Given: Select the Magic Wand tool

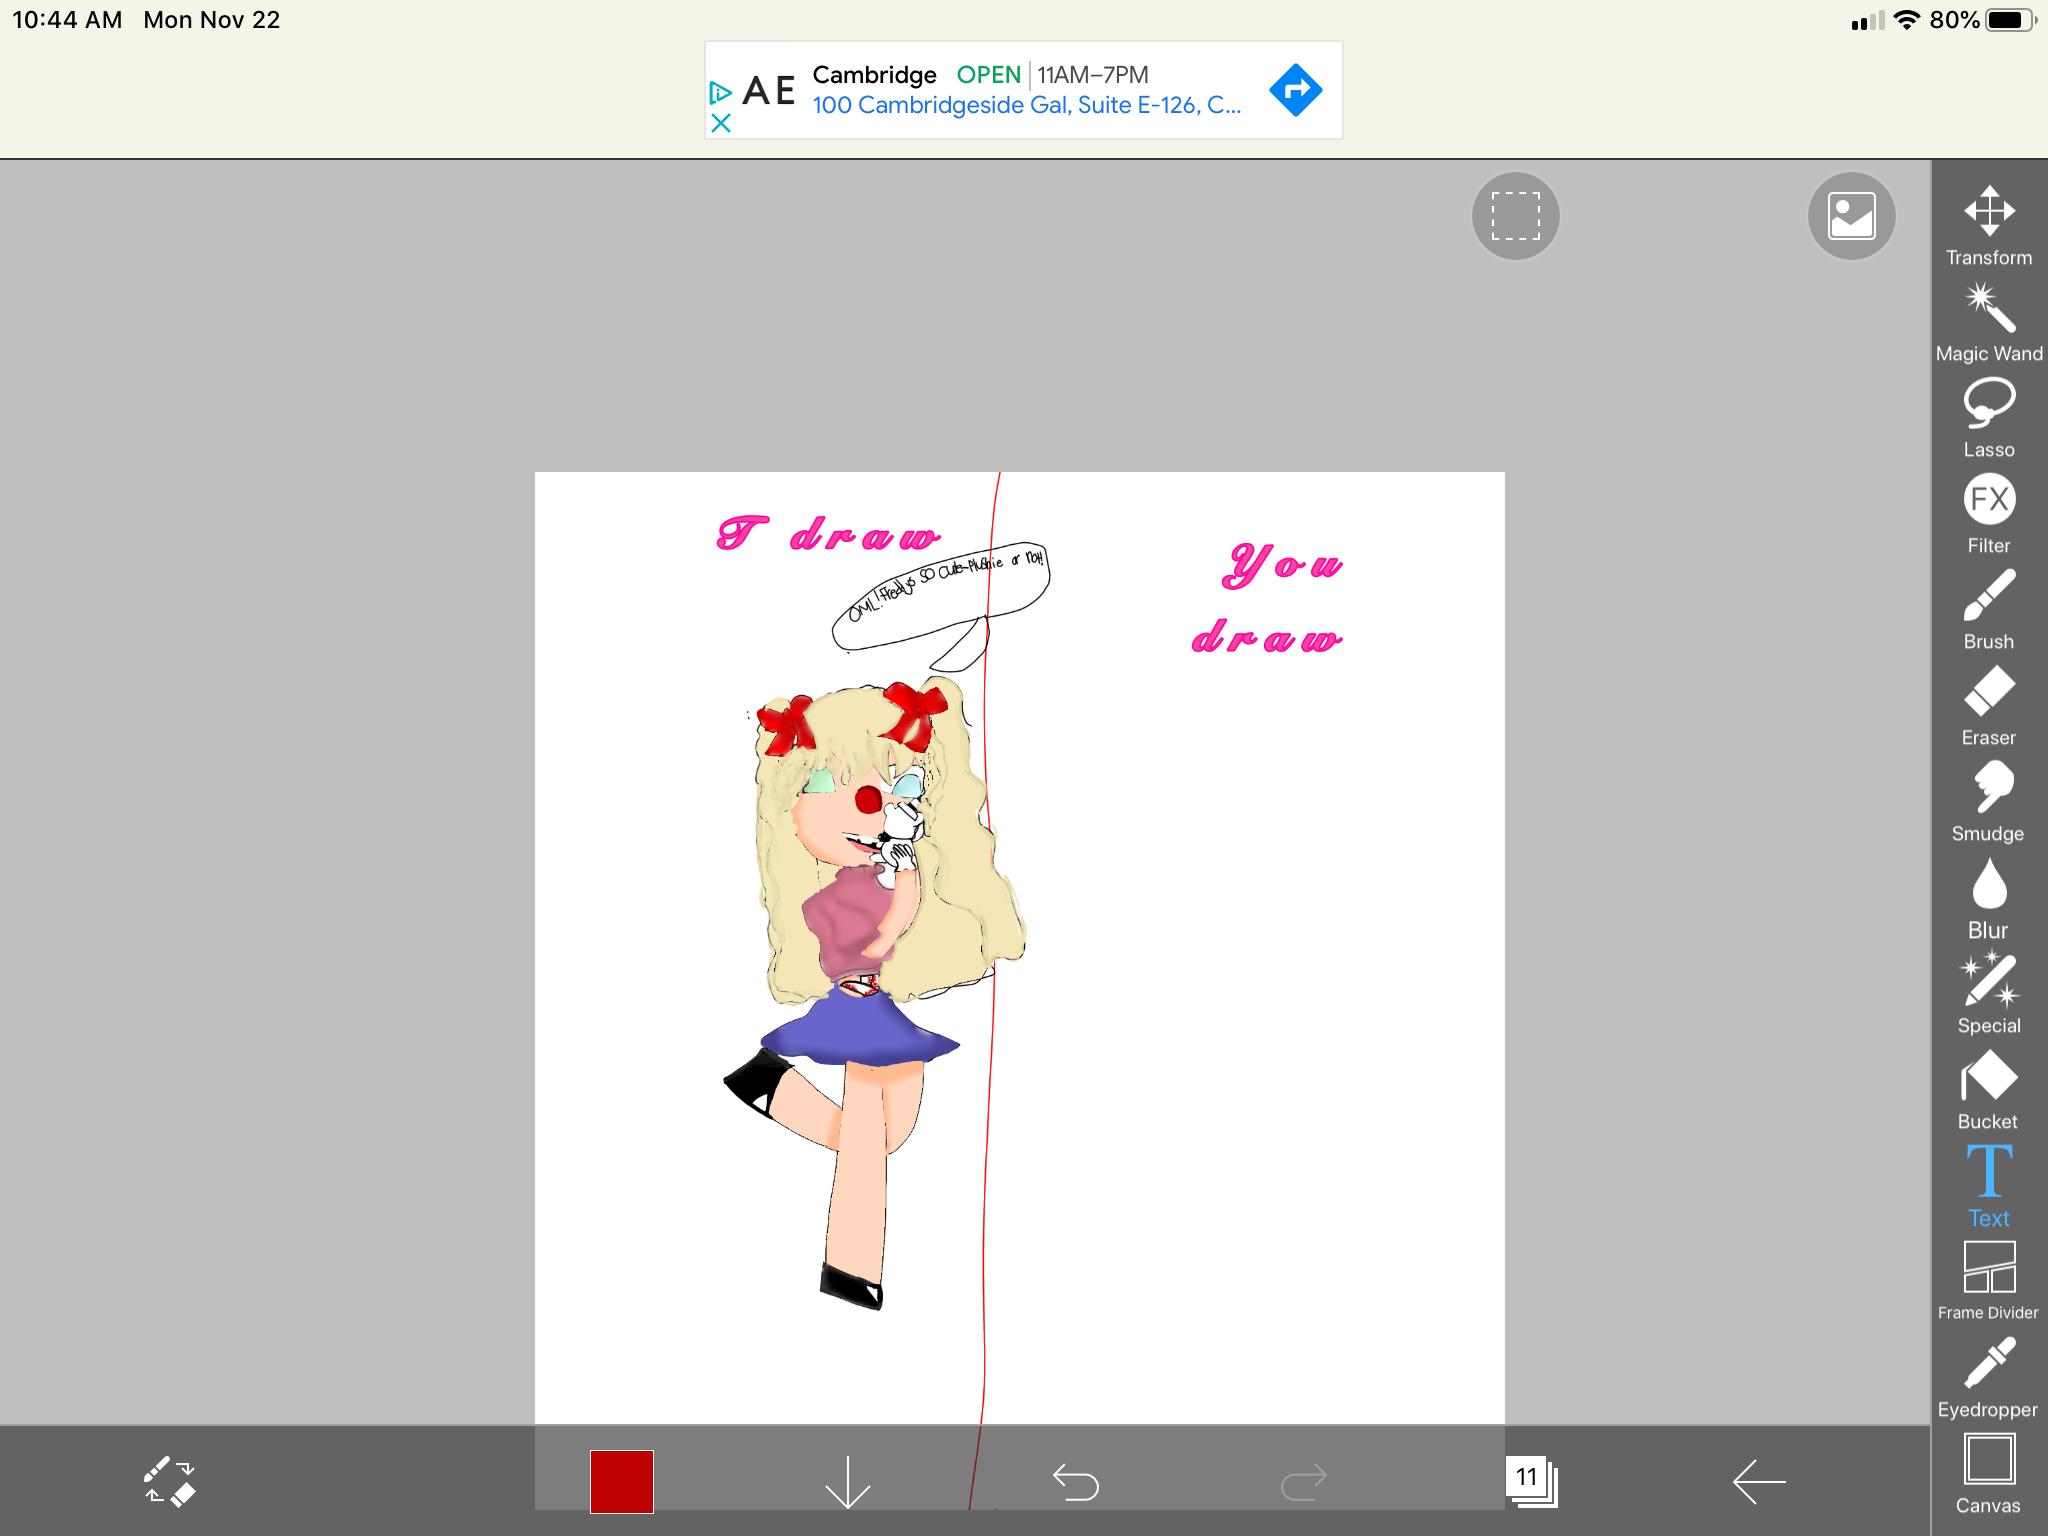Looking at the screenshot, I should click(x=1988, y=310).
